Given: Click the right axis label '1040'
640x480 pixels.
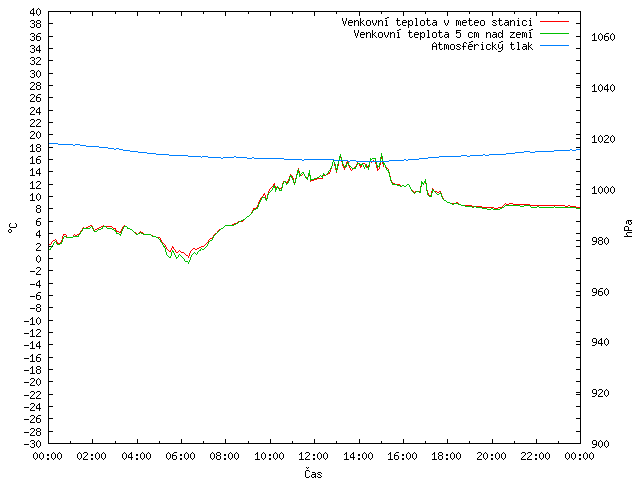Looking at the screenshot, I should click(603, 88).
